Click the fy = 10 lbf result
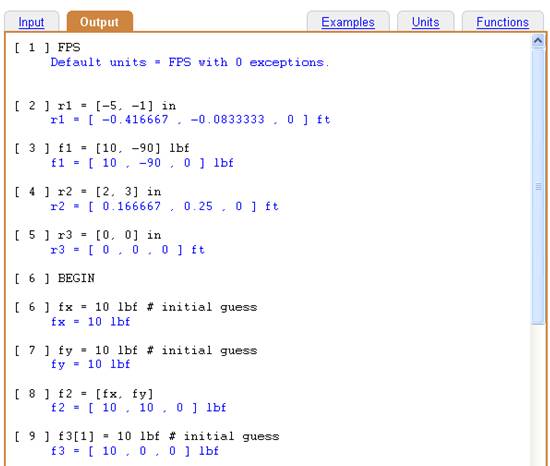Screen dimensions: 550x466 (90, 364)
